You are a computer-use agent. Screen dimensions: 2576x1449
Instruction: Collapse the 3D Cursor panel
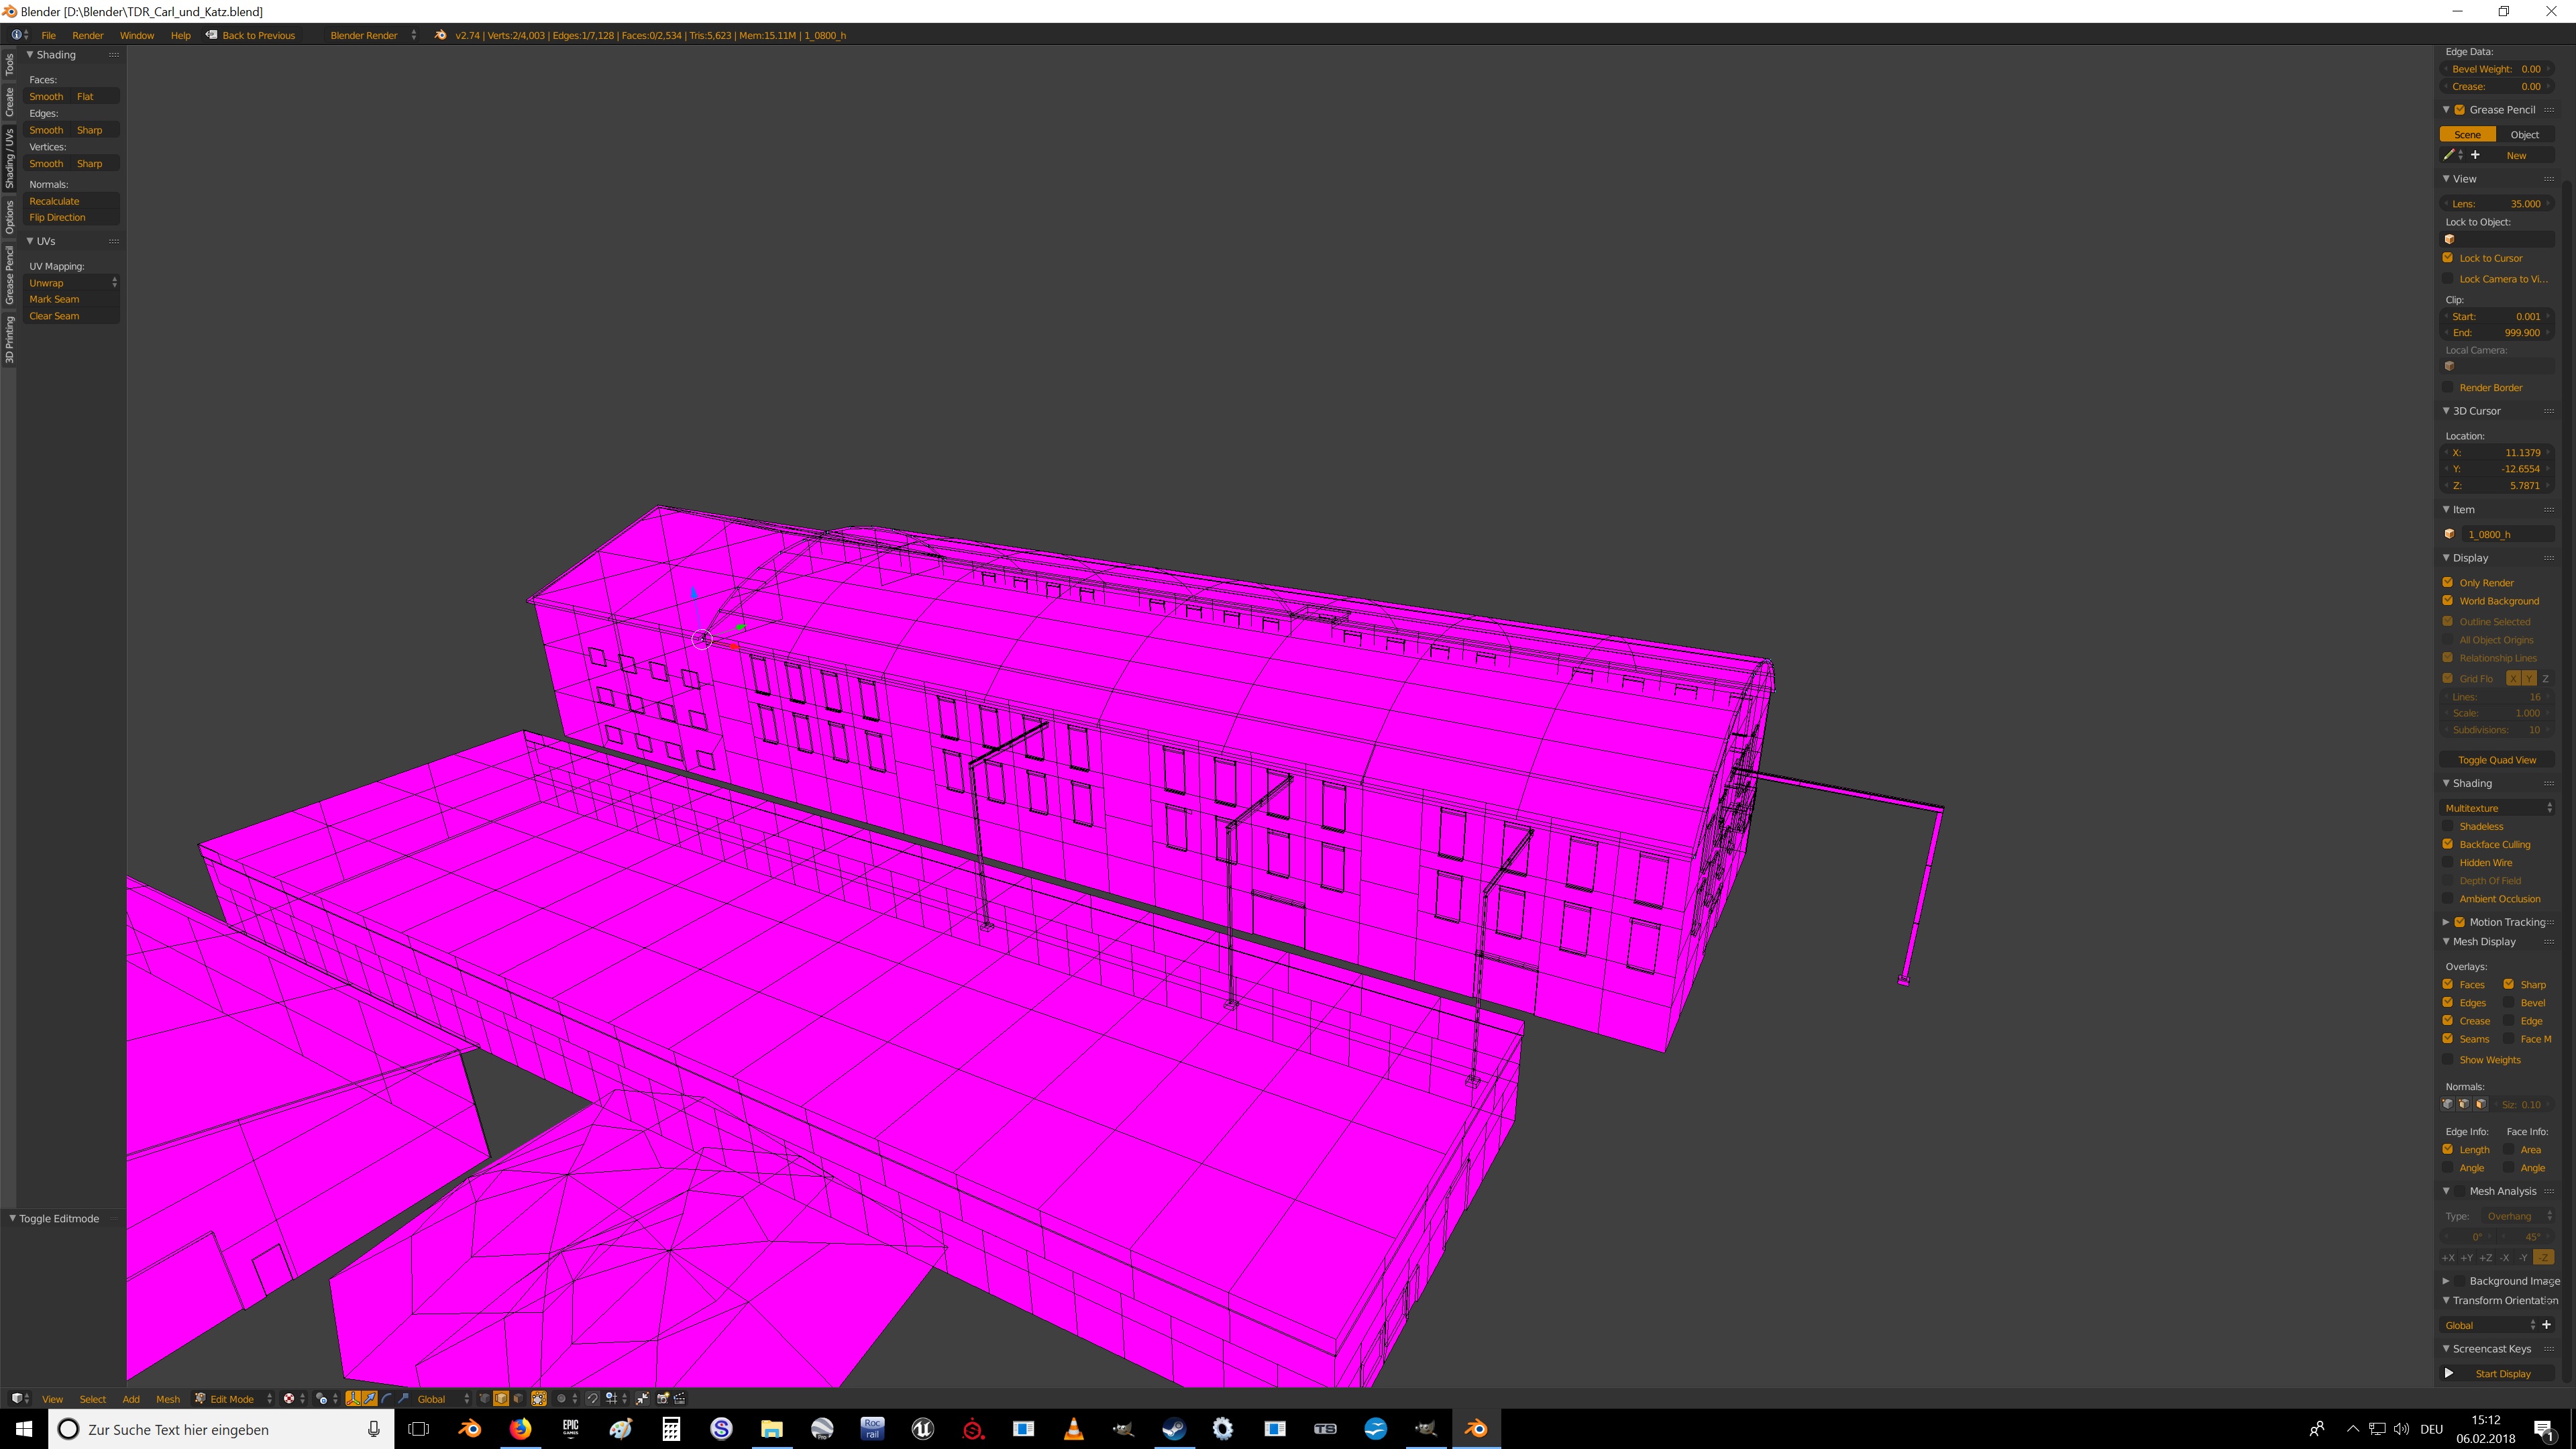(x=2476, y=411)
